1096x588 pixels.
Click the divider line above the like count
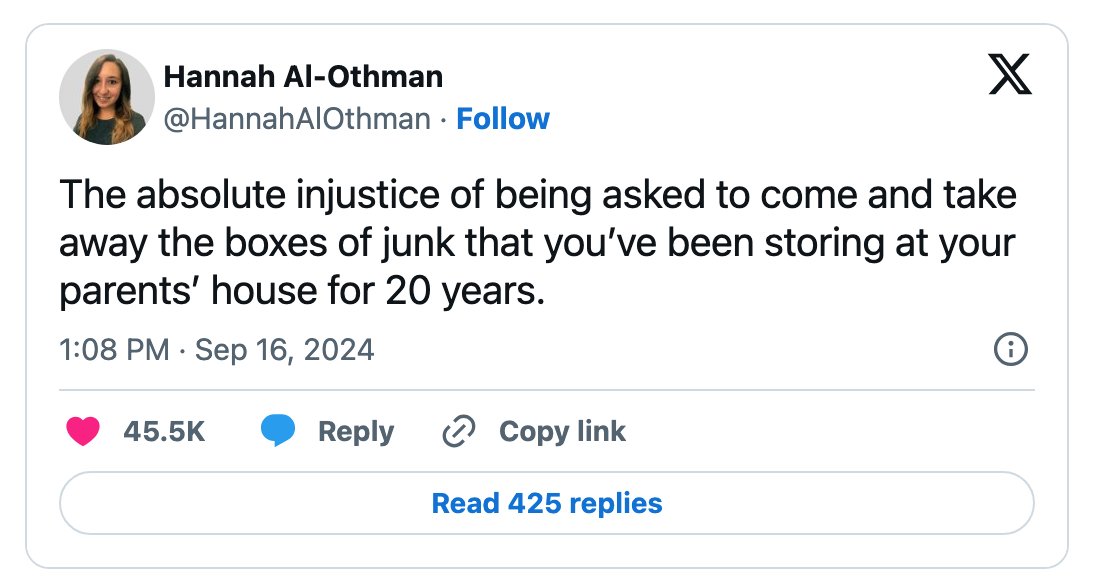pyautogui.click(x=547, y=390)
